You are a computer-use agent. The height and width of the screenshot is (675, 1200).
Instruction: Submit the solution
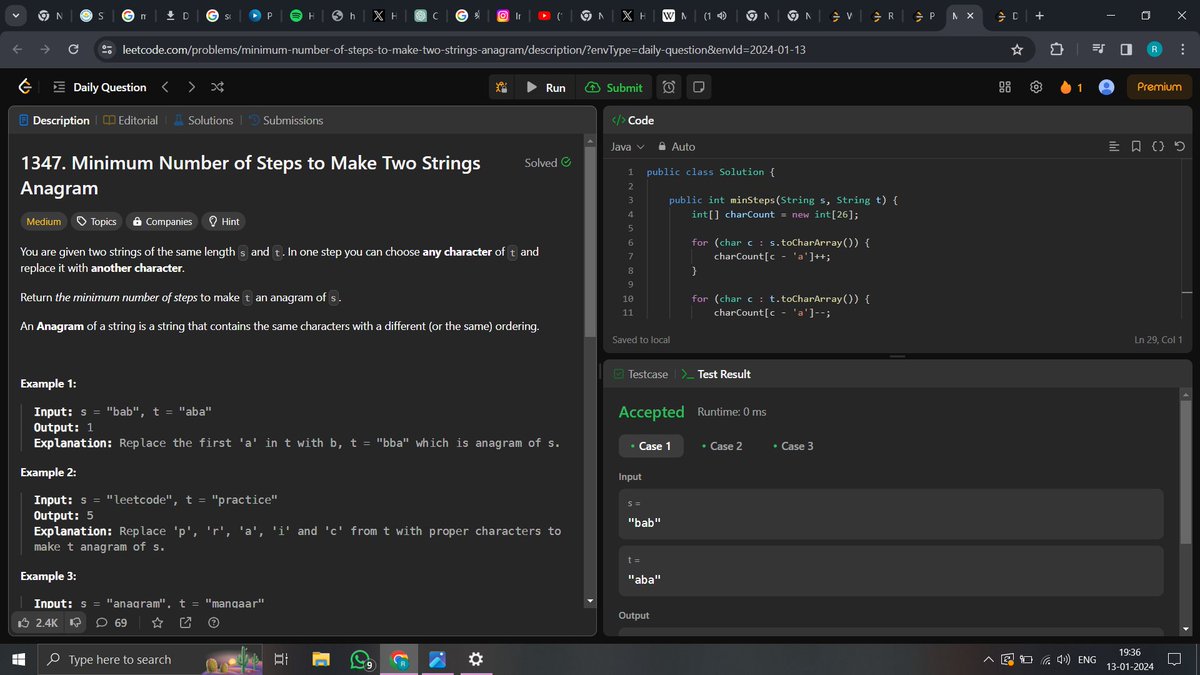(614, 87)
